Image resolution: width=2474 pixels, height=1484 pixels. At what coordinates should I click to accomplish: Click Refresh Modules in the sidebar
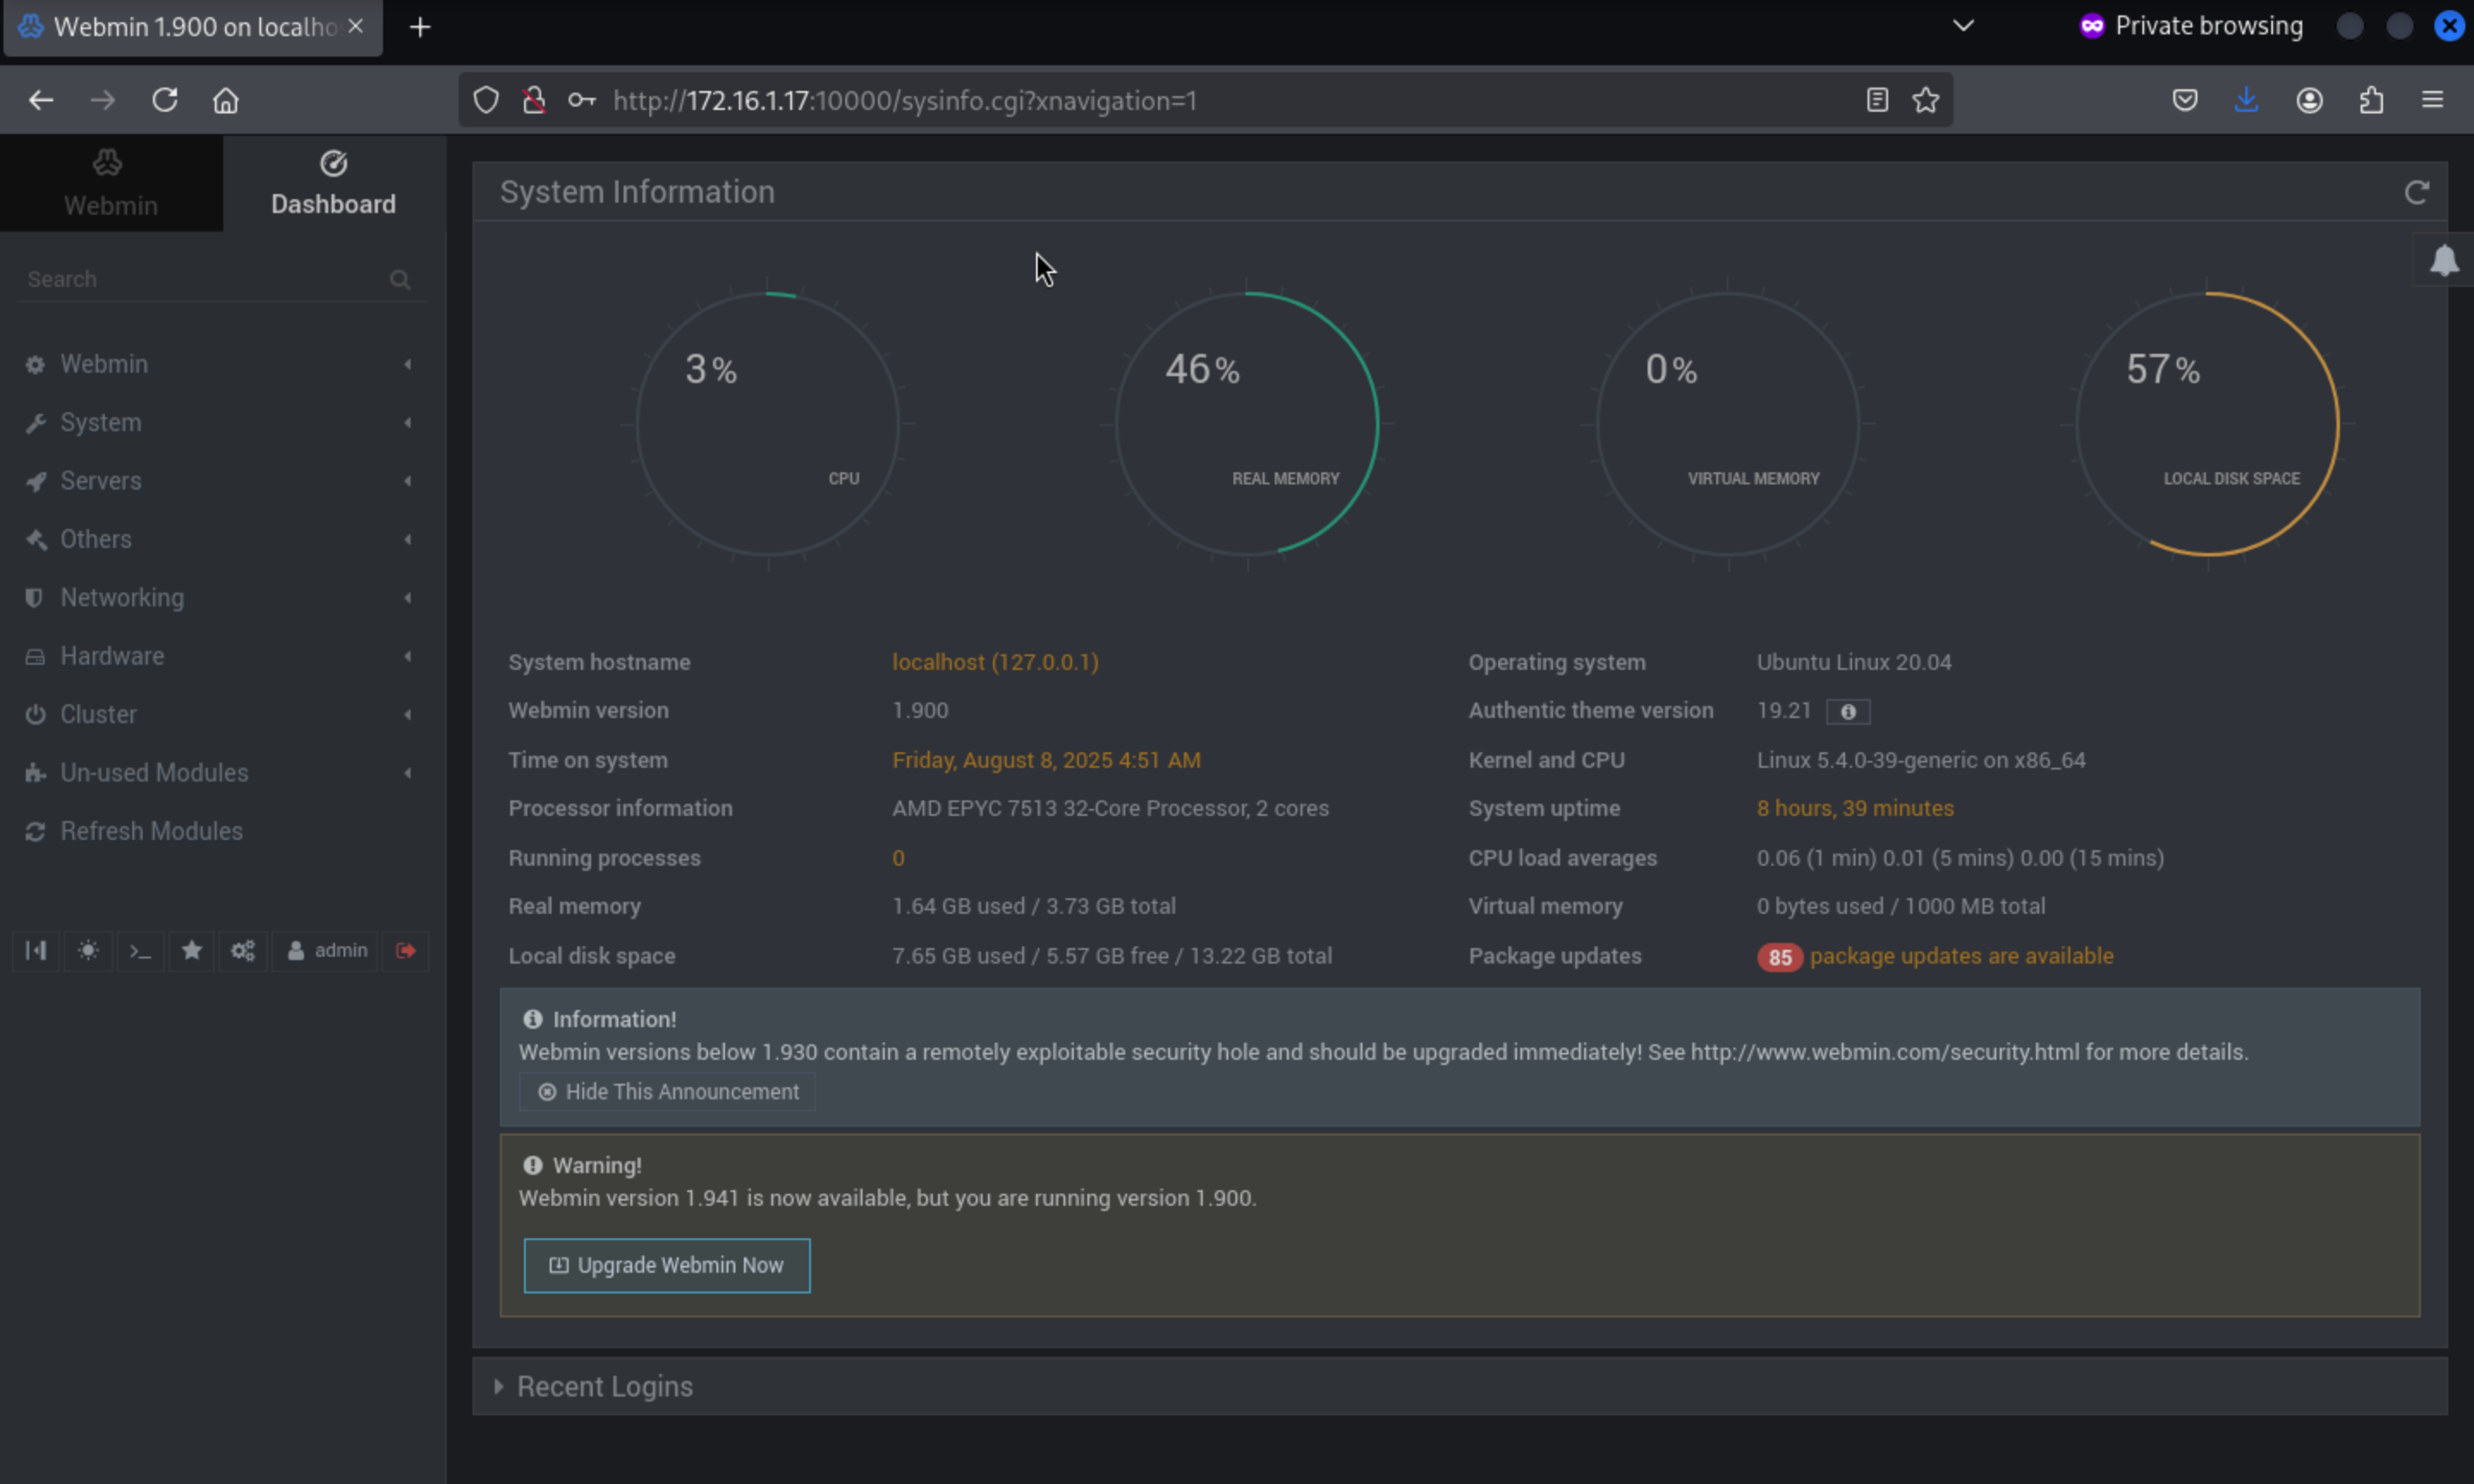151,831
